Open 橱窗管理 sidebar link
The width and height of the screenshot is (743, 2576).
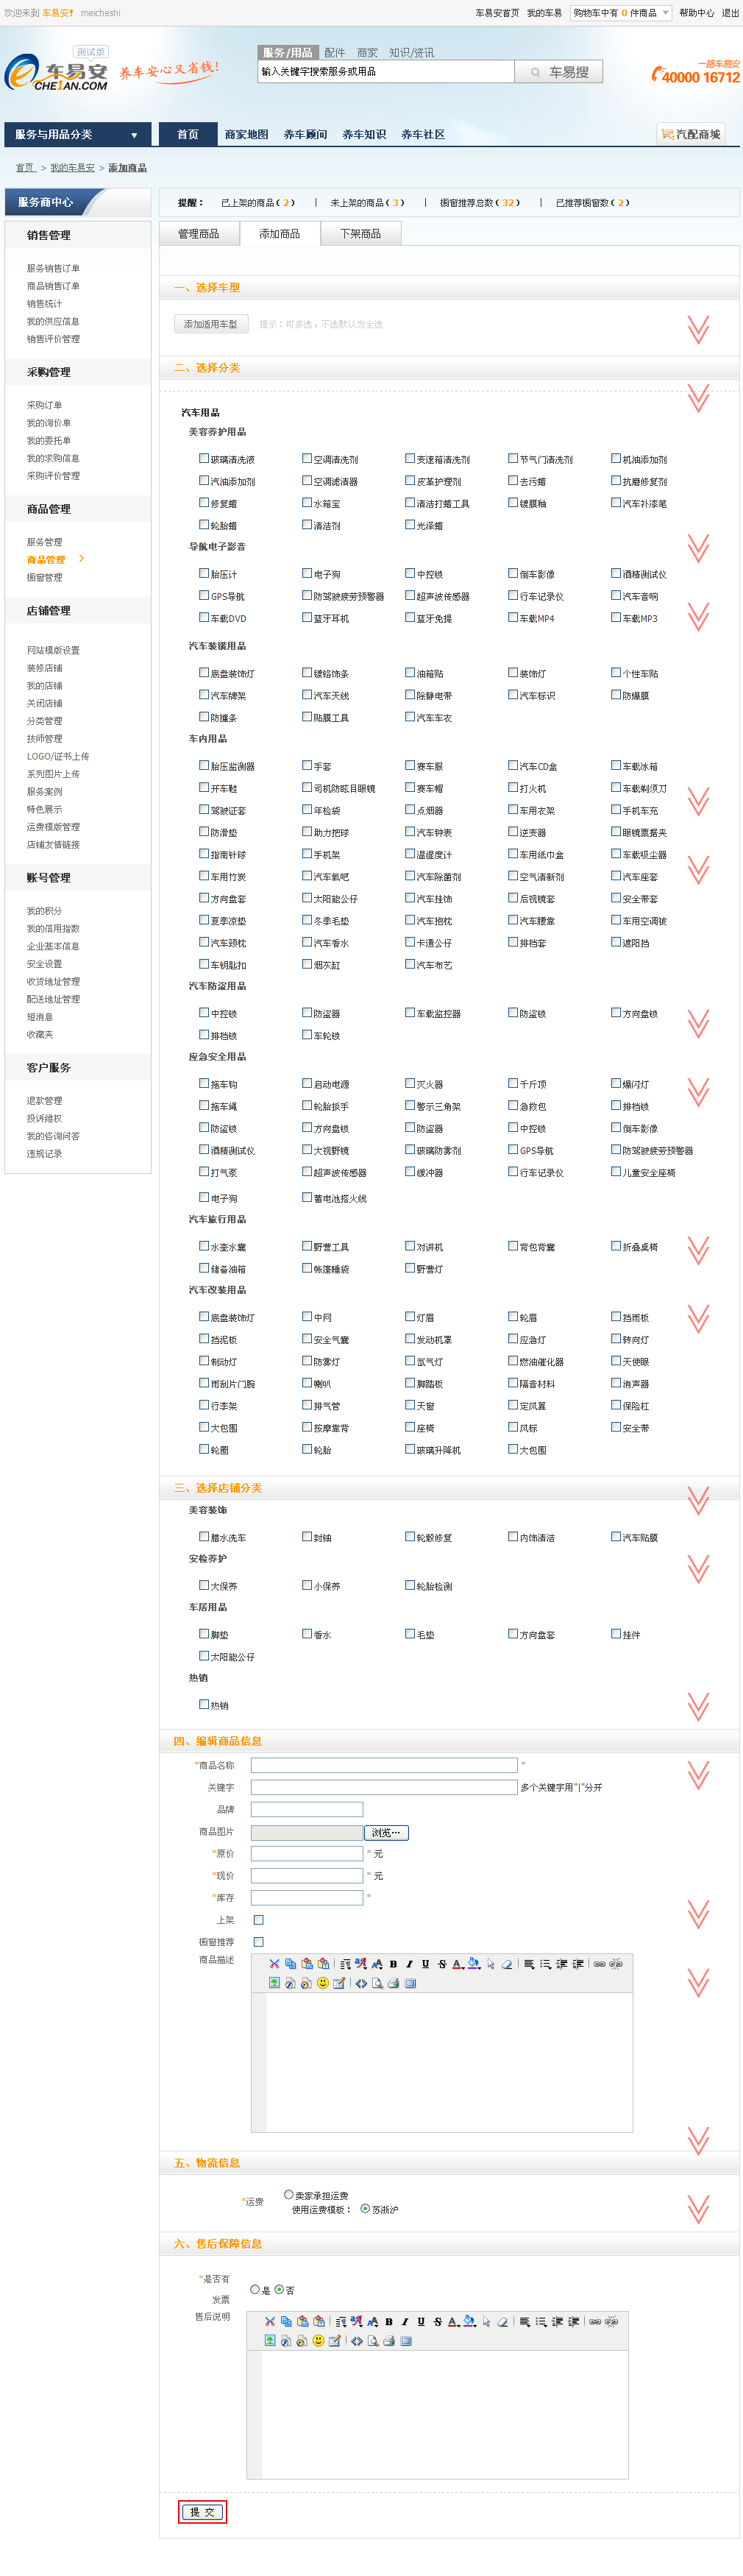[x=44, y=577]
